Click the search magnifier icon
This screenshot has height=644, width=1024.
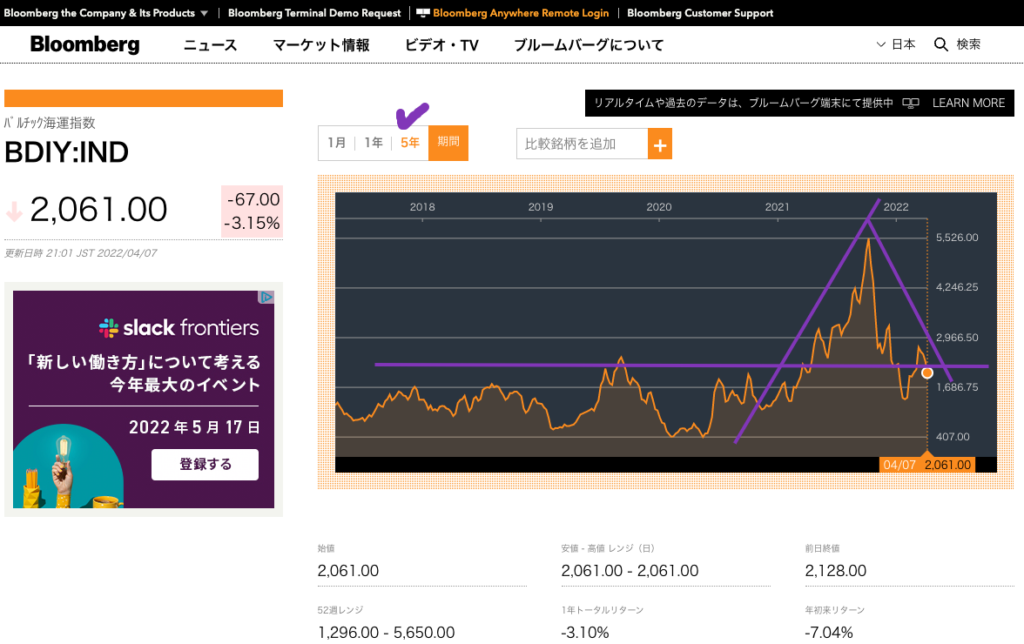[x=941, y=44]
